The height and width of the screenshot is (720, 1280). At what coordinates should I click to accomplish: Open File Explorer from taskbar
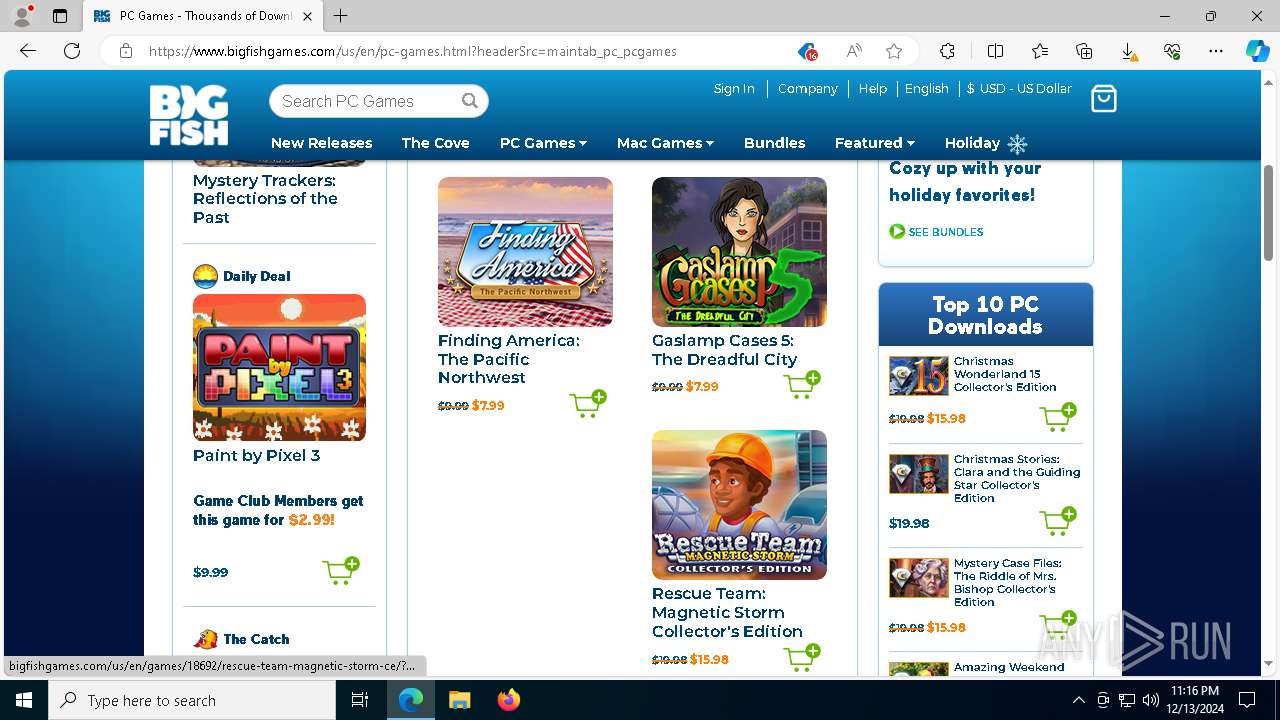[459, 700]
